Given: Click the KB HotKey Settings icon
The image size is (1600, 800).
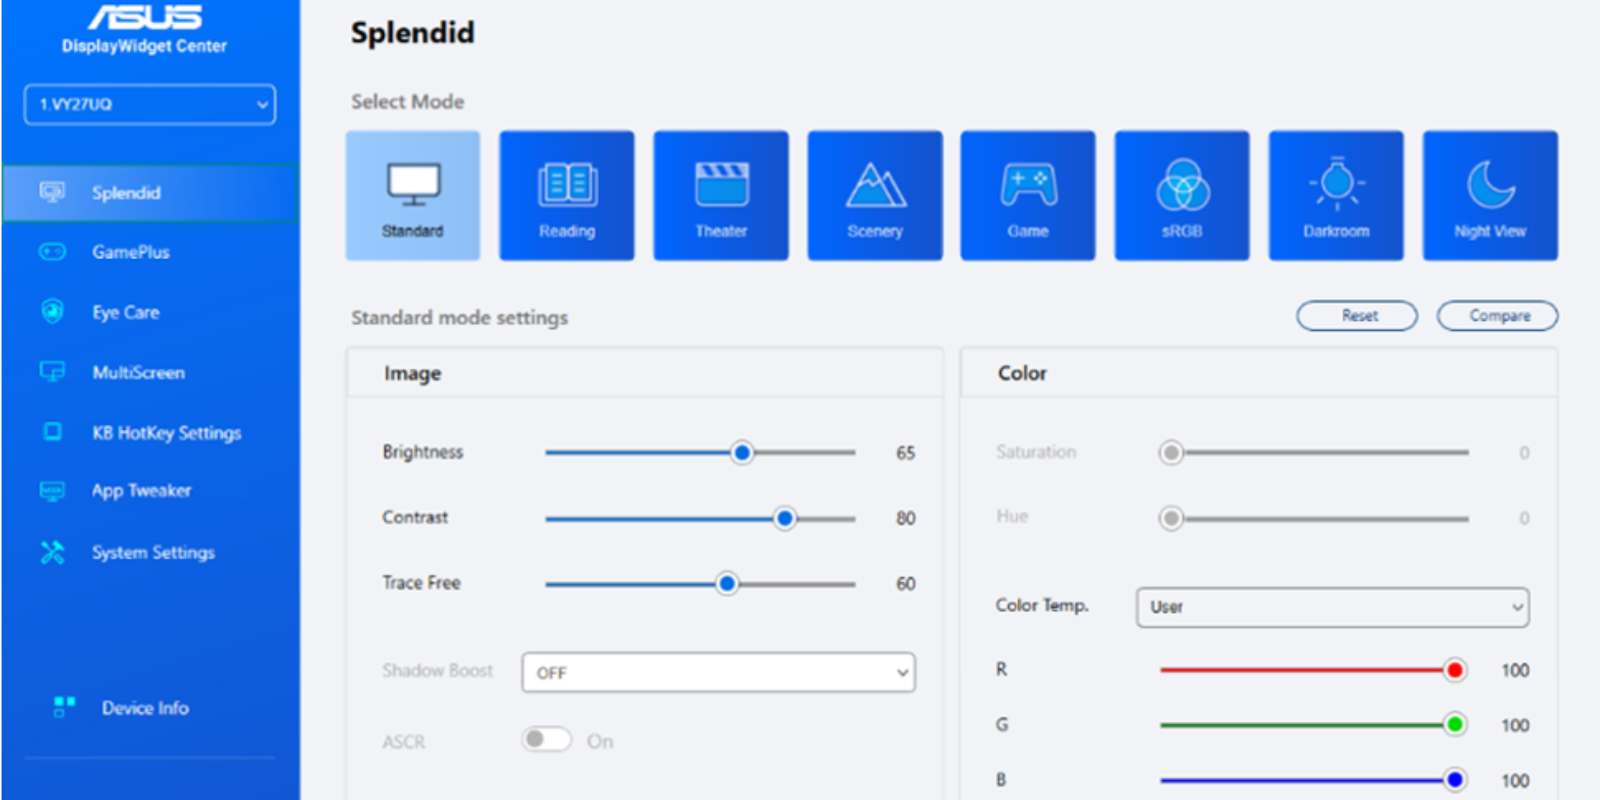Looking at the screenshot, I should 52,432.
